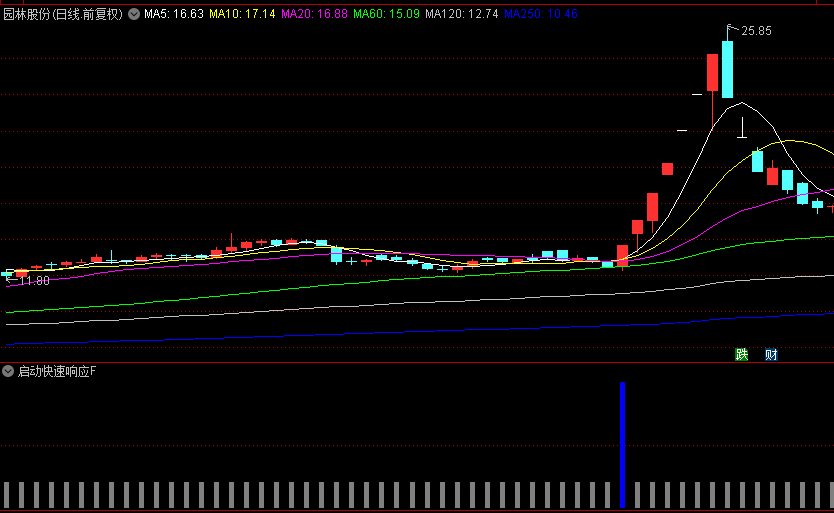Select the MA250: 10.46 indicator label
Screen dimensions: 834x513
pyautogui.click(x=541, y=14)
